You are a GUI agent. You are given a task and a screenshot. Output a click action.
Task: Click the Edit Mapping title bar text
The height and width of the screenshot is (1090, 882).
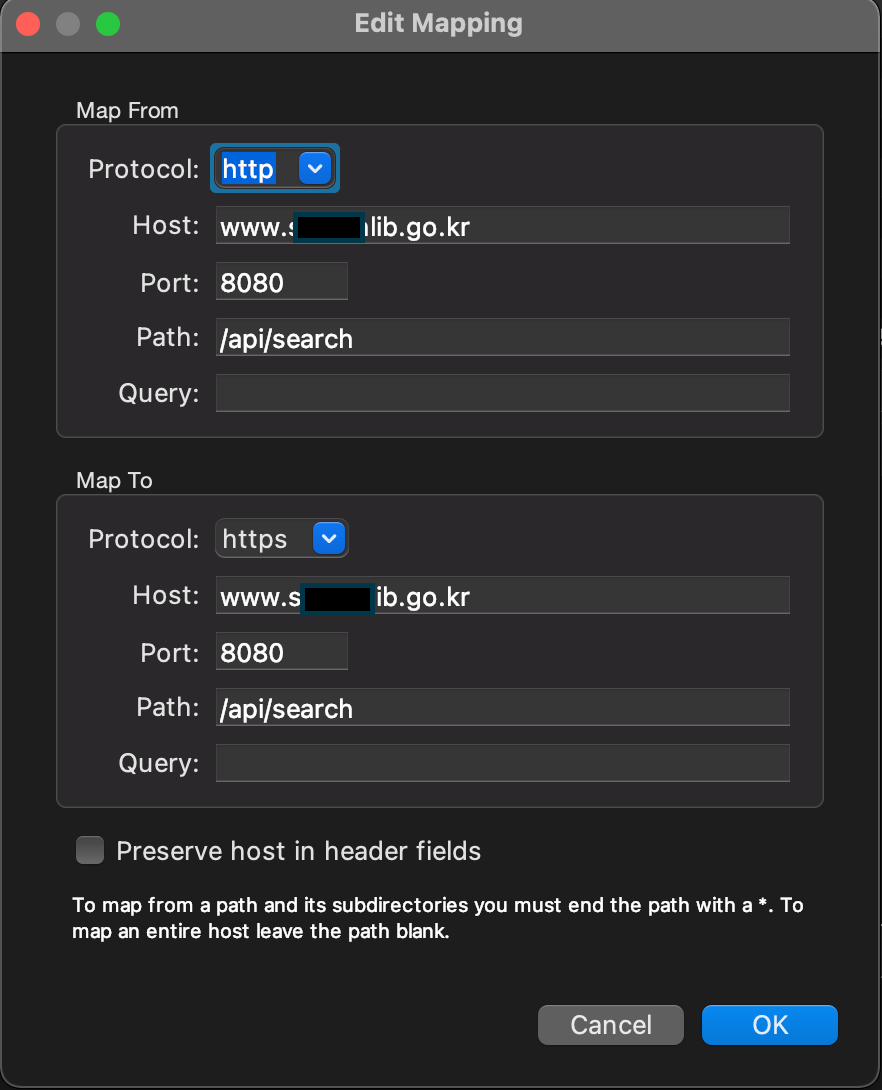pos(439,24)
